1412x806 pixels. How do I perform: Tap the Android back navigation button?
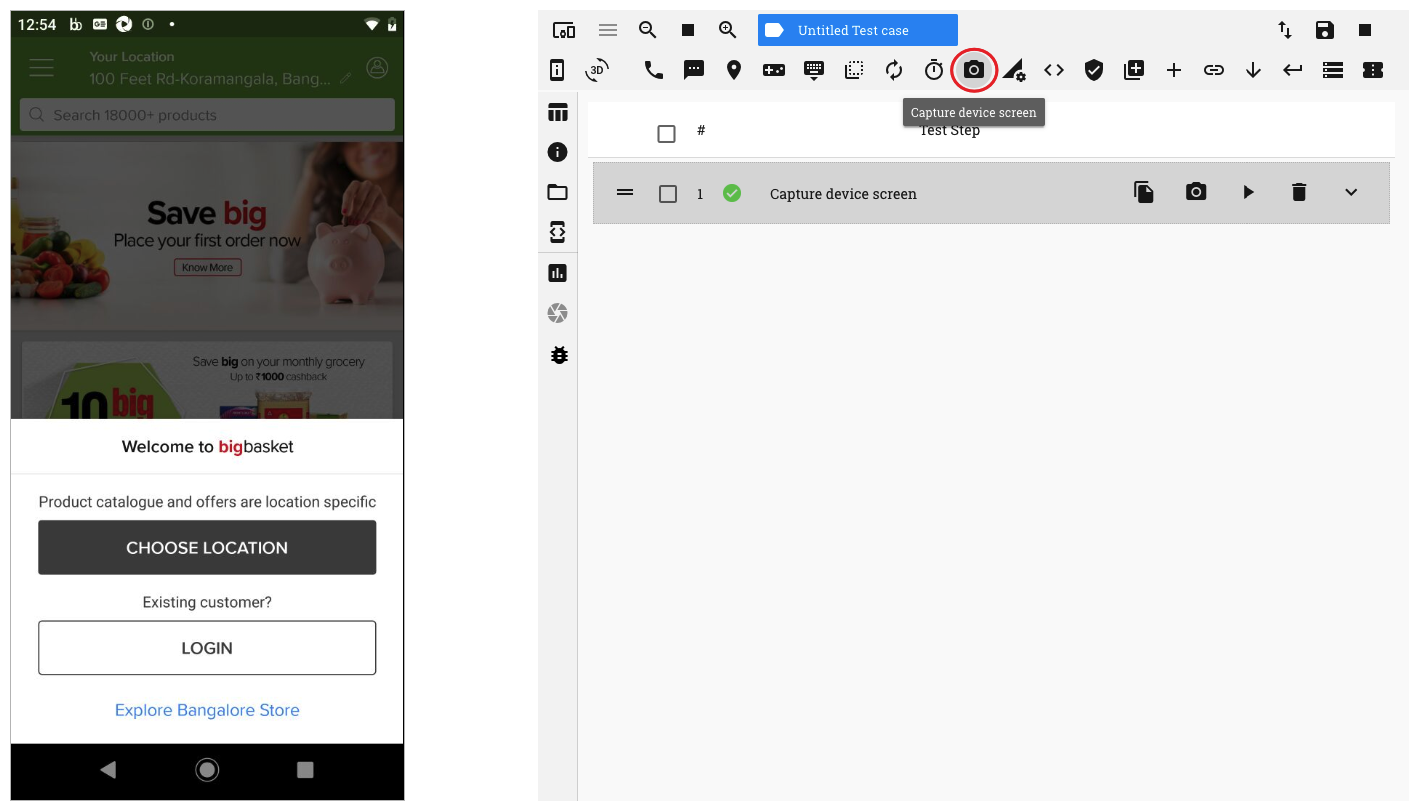pos(108,769)
